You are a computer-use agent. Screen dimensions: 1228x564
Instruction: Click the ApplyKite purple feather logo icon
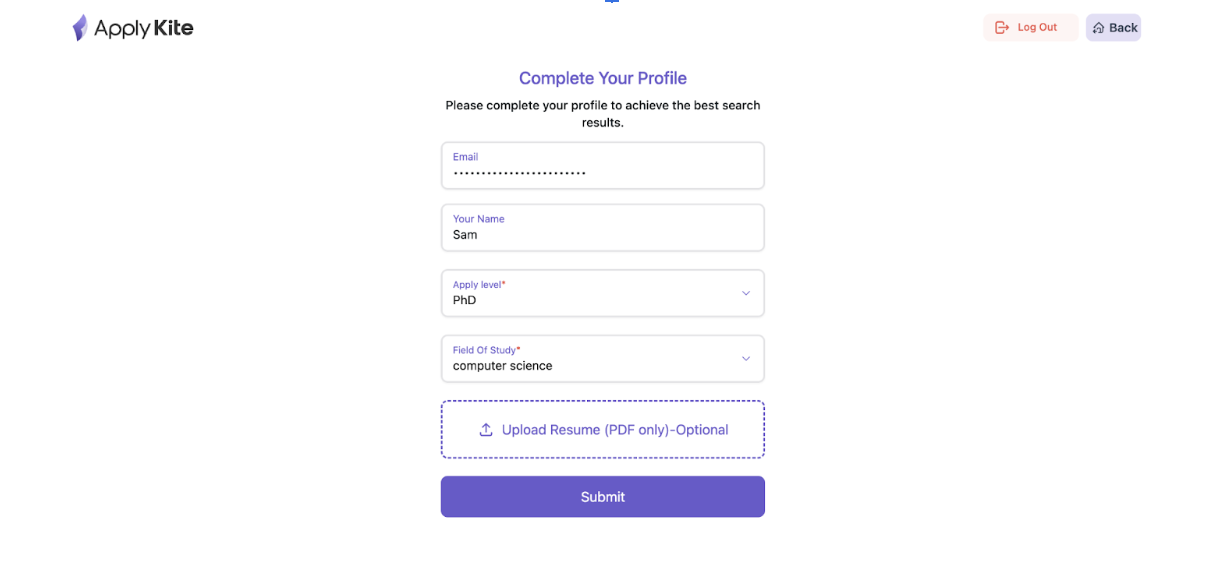click(80, 28)
